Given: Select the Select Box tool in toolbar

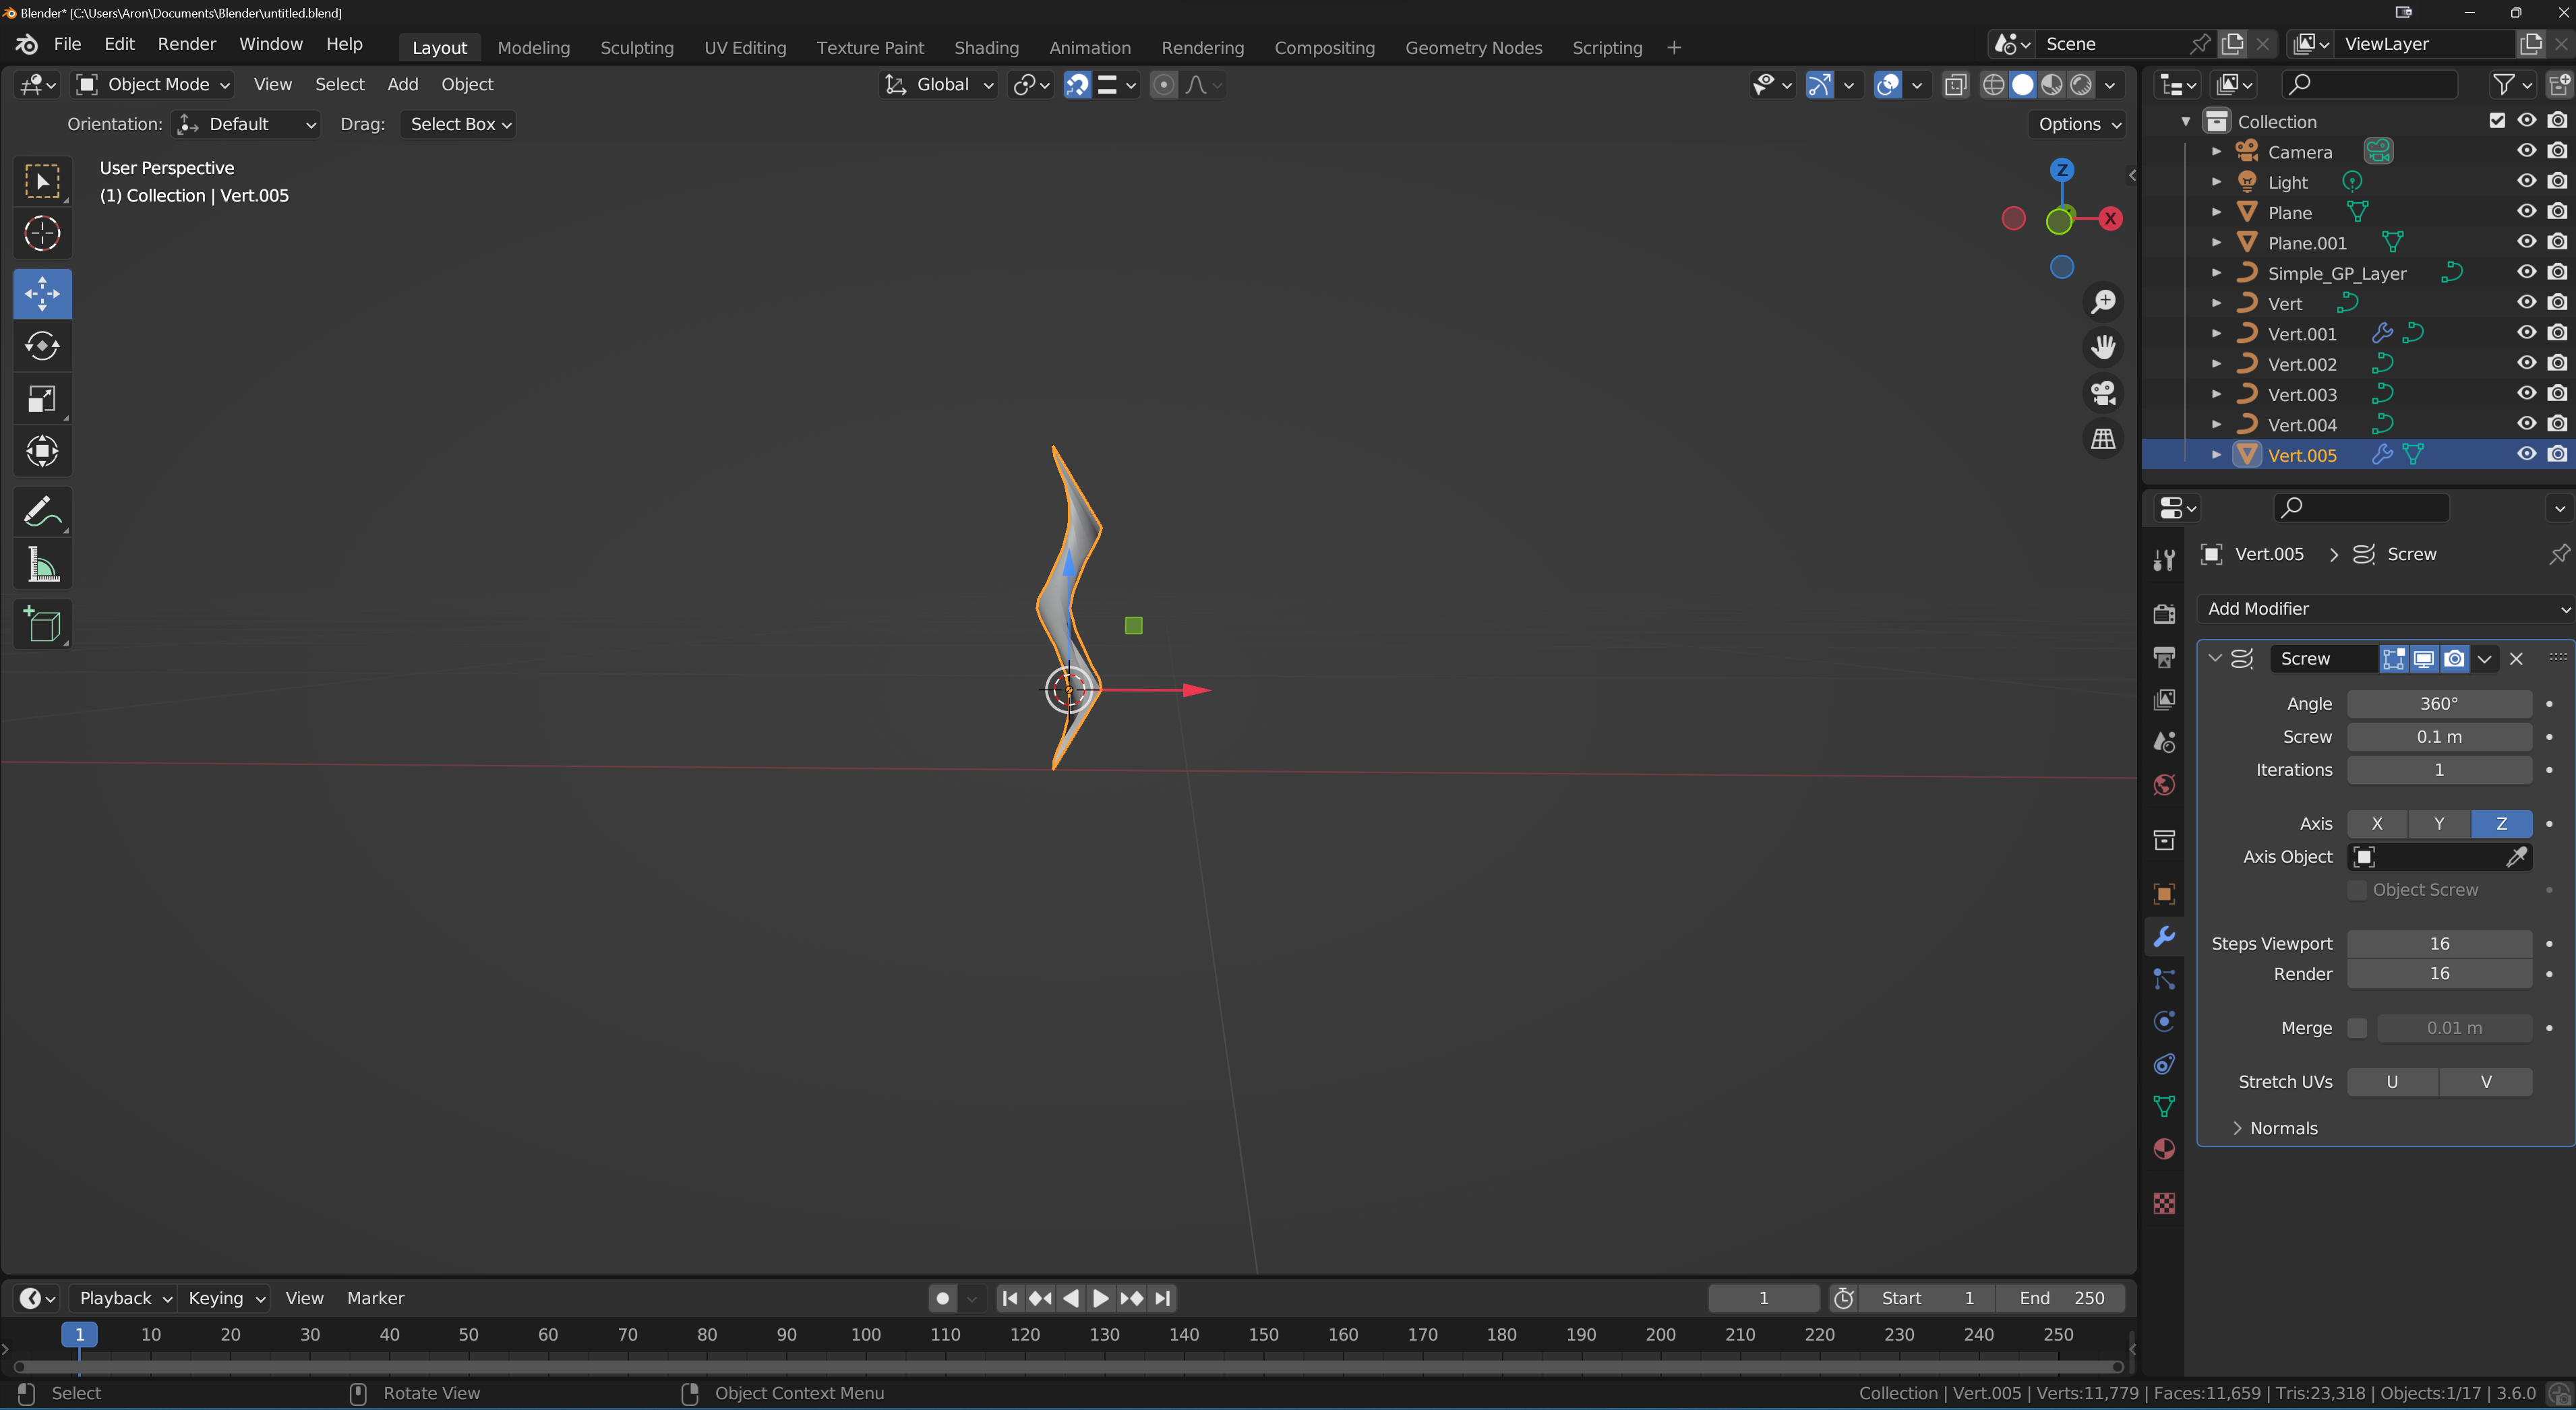Looking at the screenshot, I should 42,181.
